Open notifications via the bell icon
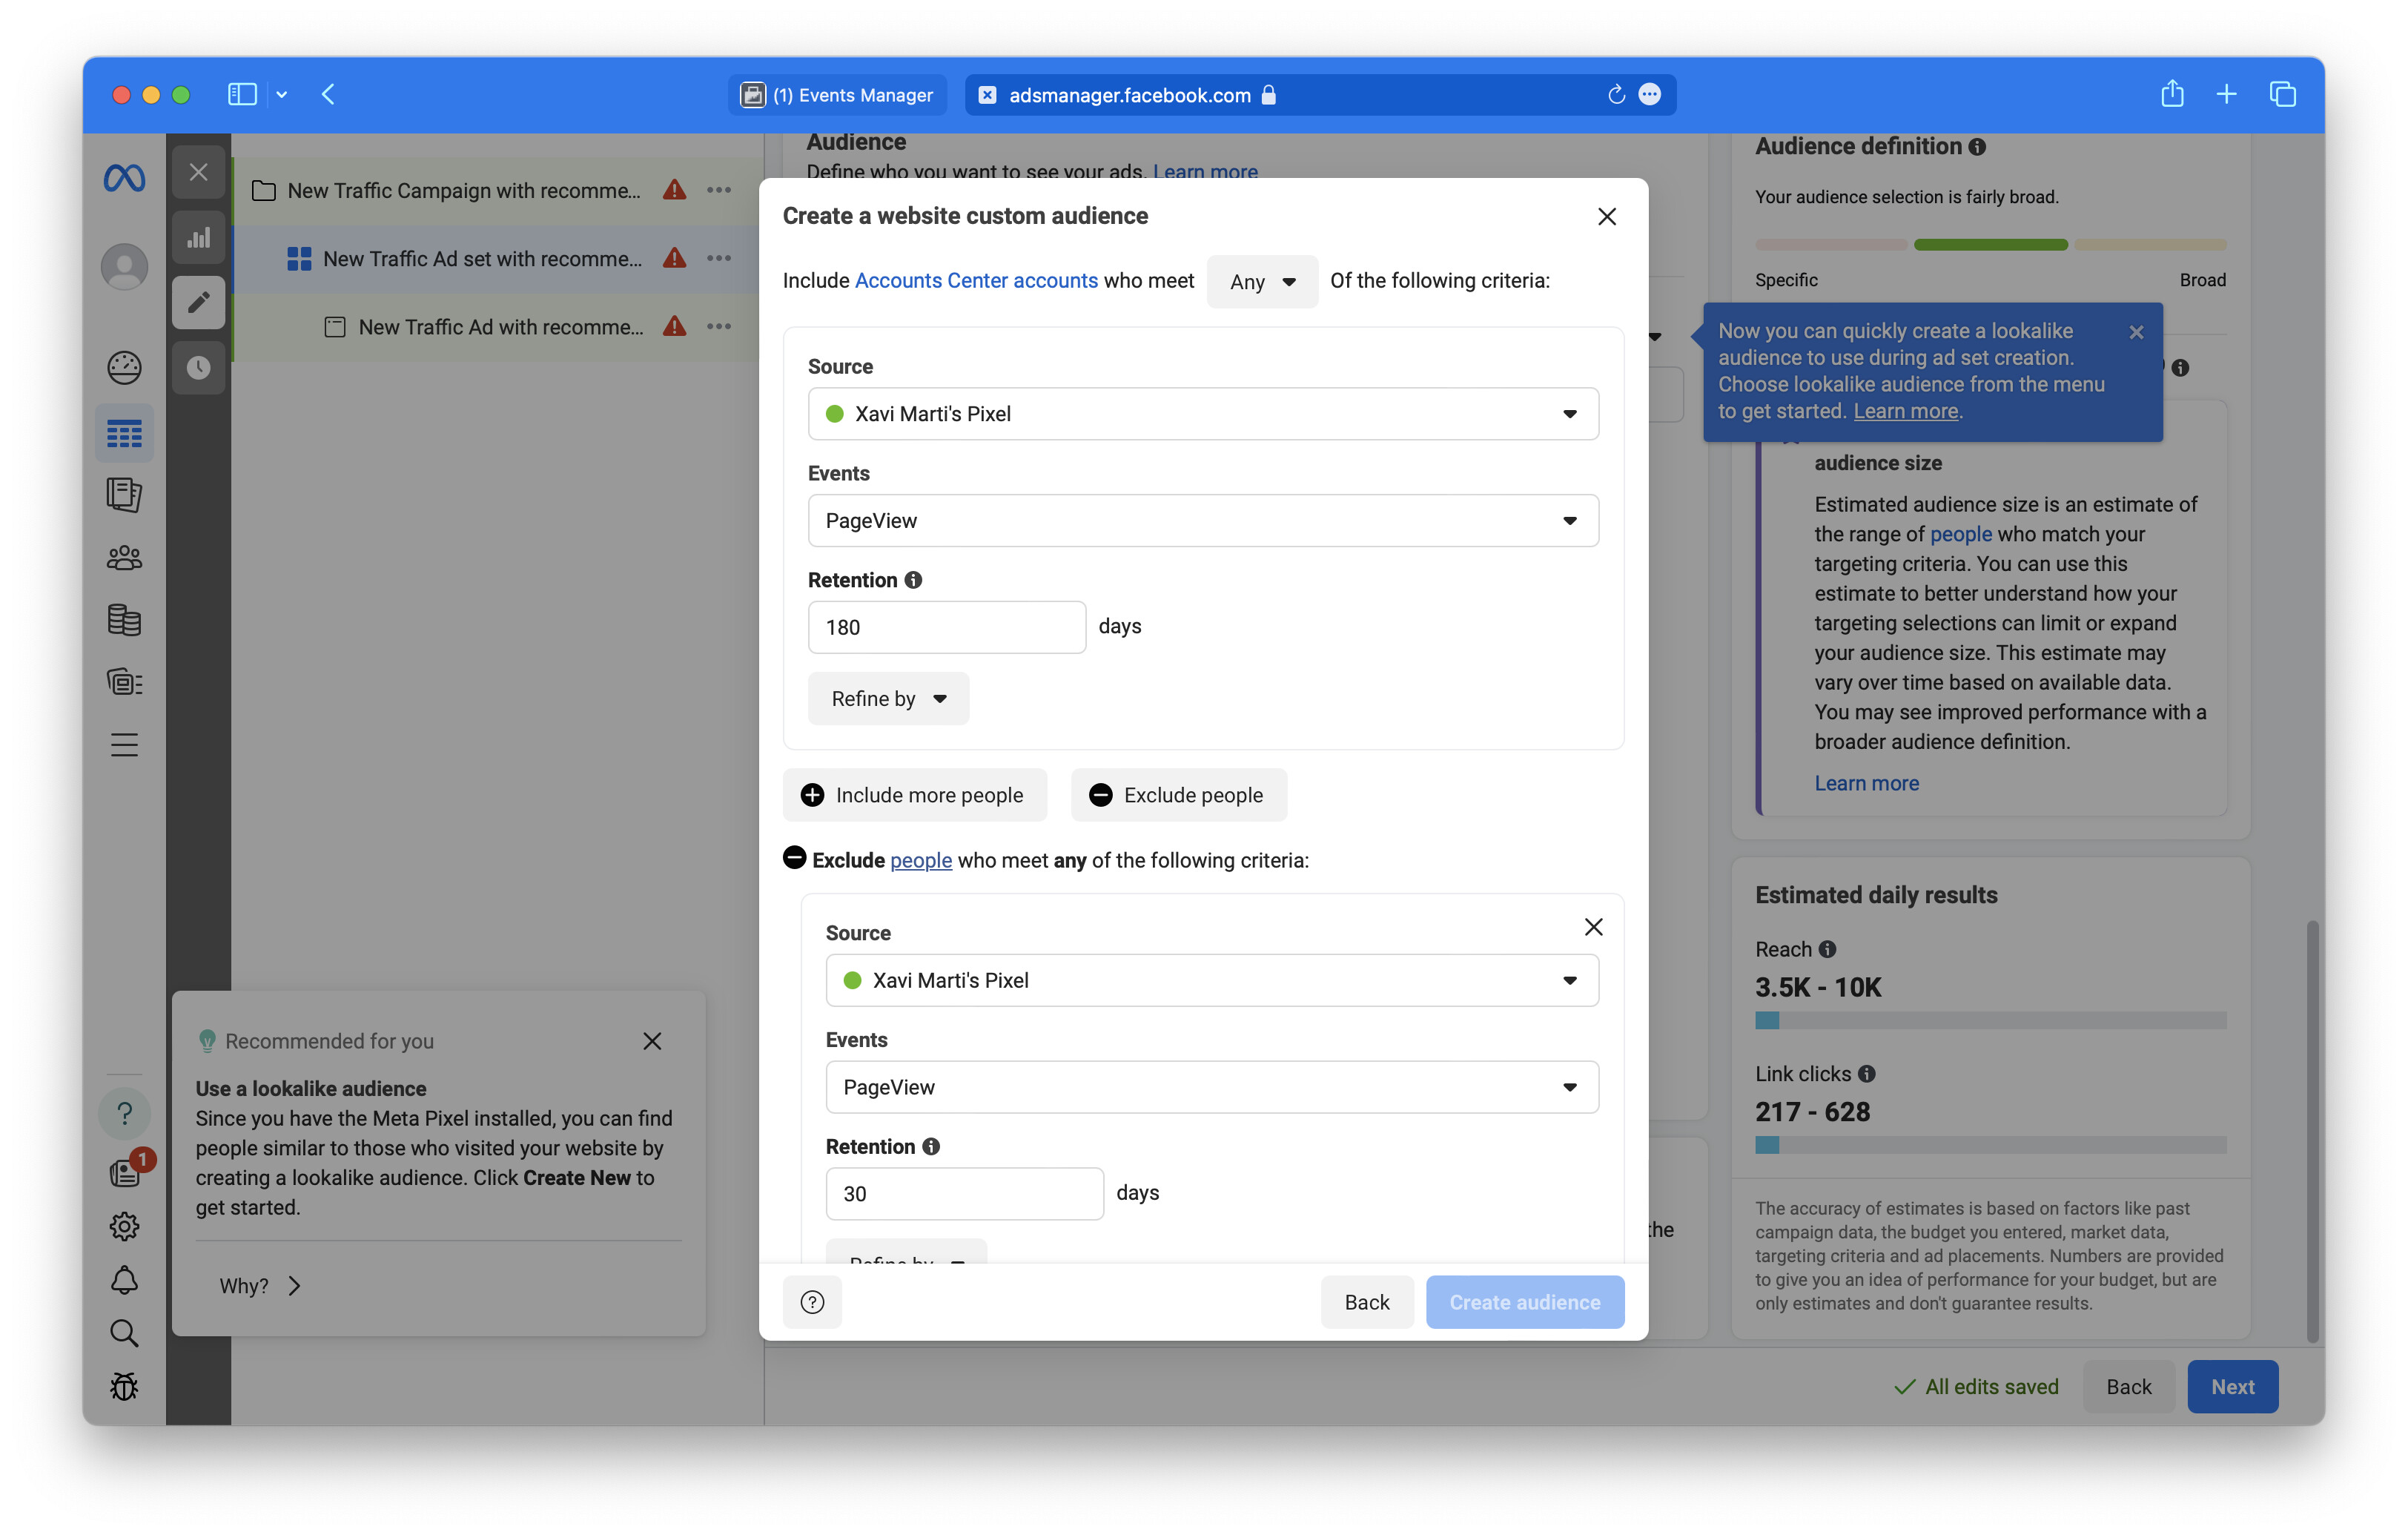This screenshot has width=2408, height=1535. pyautogui.click(x=124, y=1280)
